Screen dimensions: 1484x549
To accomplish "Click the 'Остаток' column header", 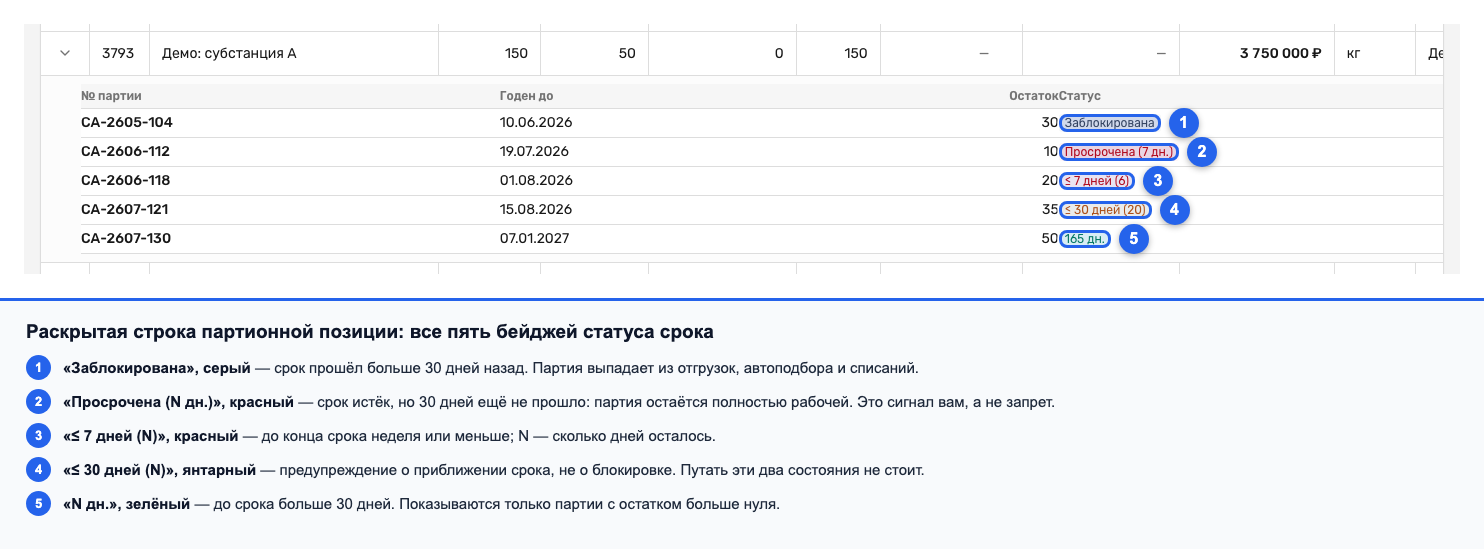I will [x=1033, y=96].
